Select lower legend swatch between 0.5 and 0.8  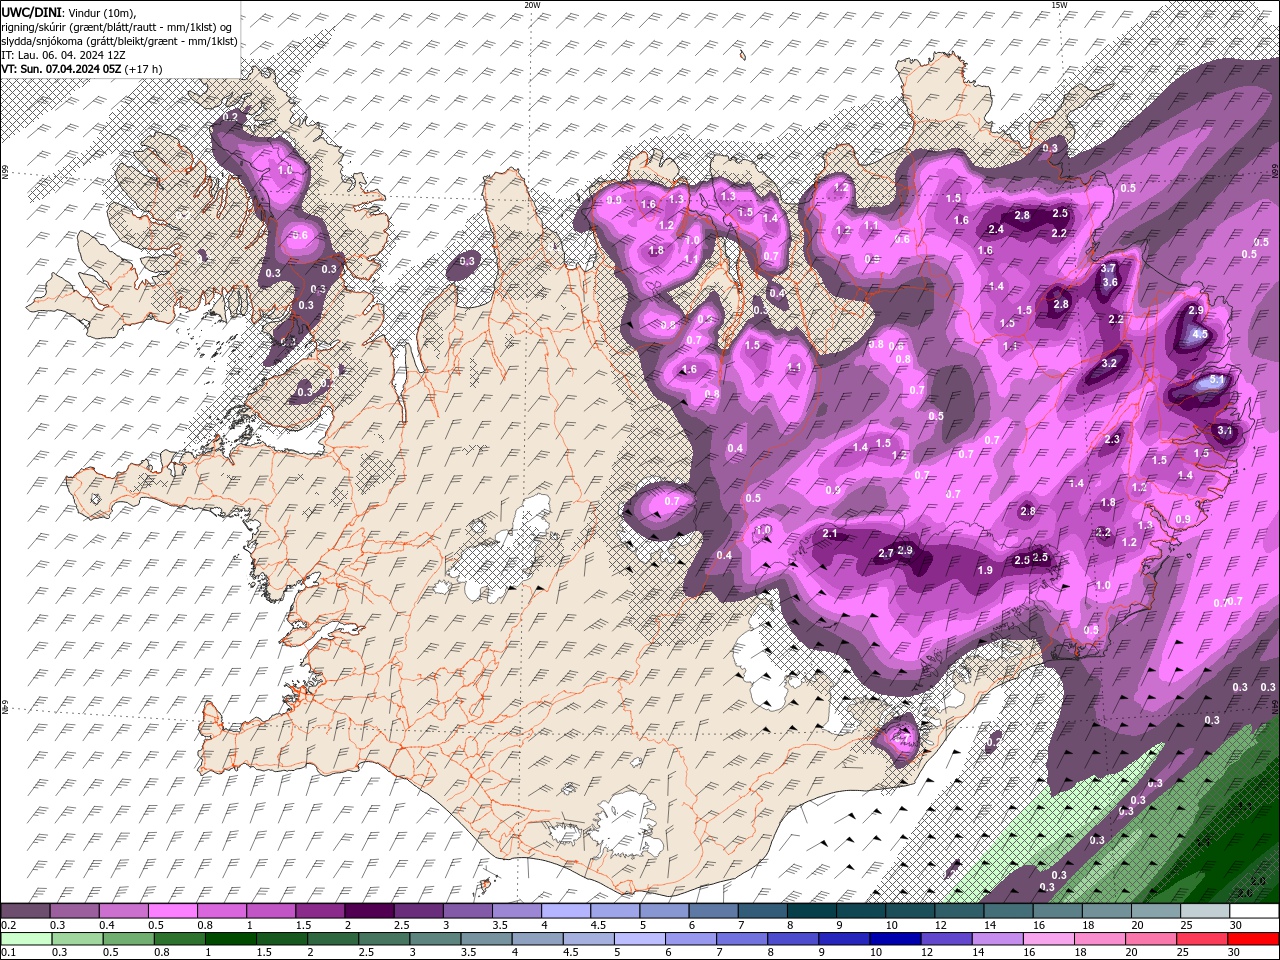(128, 938)
